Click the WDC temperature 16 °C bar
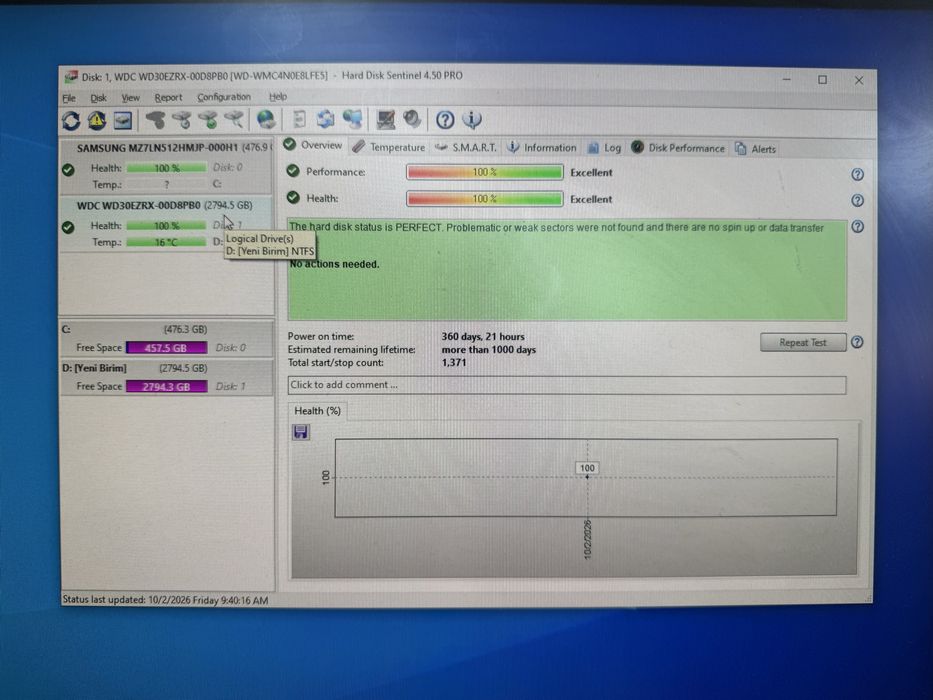 (x=167, y=242)
